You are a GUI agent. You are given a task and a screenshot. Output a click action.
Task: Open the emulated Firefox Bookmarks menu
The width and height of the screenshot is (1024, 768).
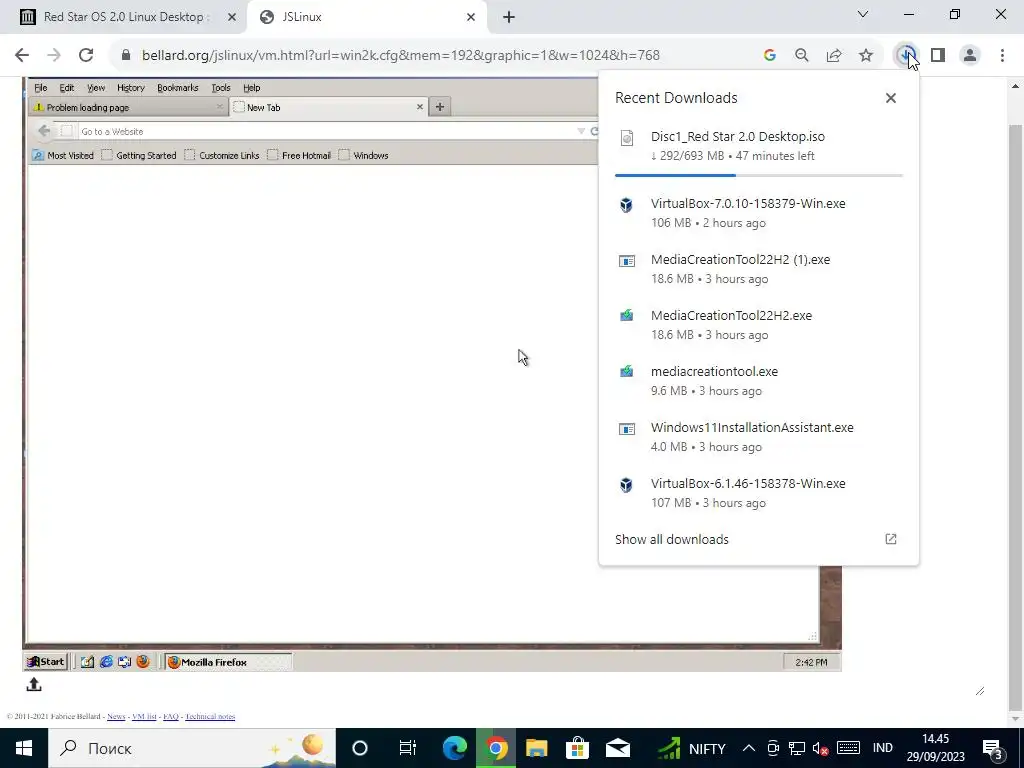point(178,88)
